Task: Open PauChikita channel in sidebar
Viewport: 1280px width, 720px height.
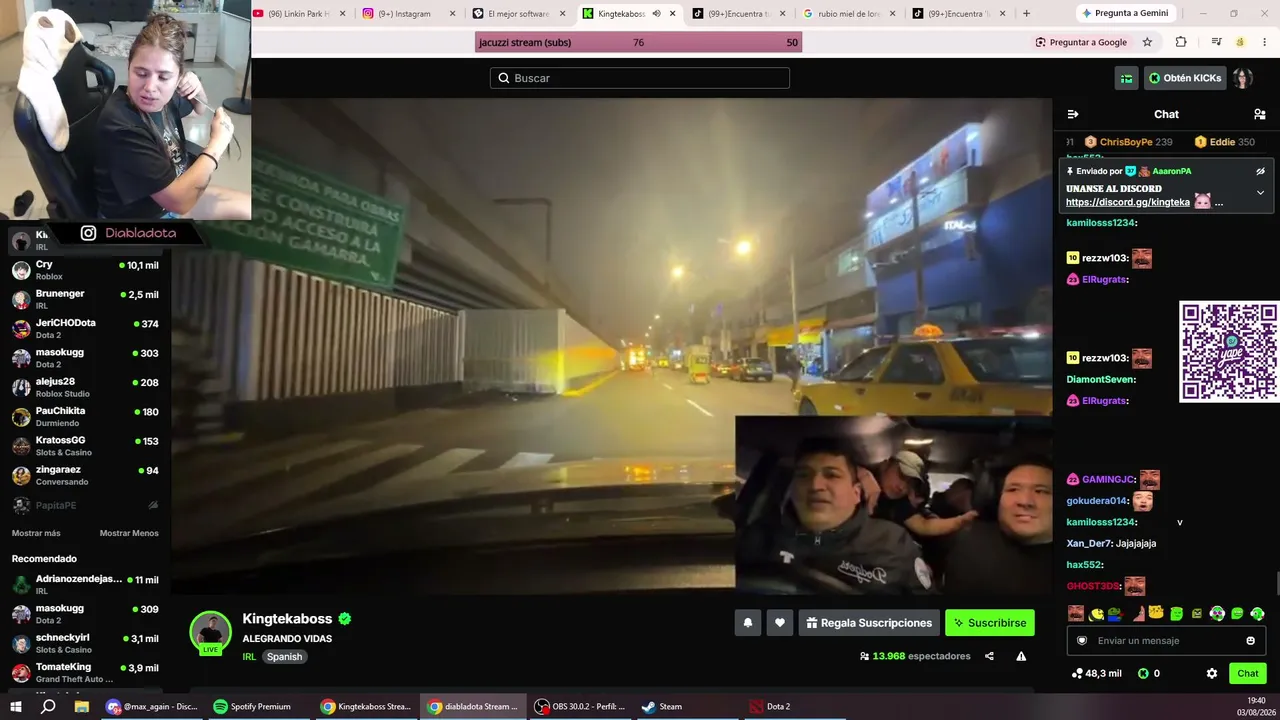Action: [85, 417]
